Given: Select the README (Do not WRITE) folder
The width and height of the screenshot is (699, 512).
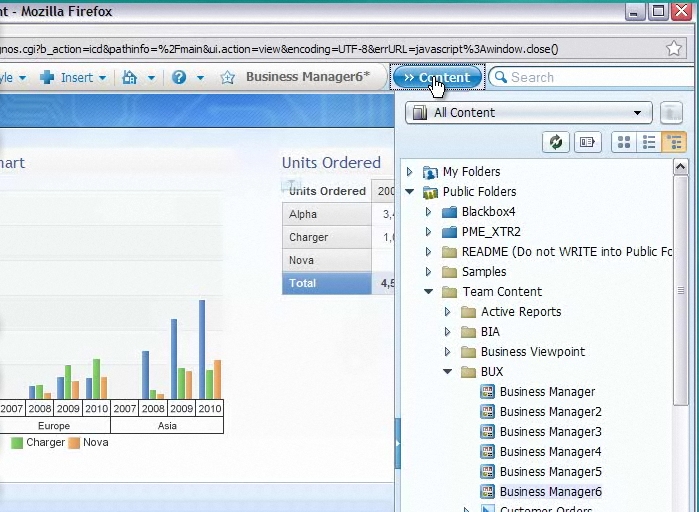Looking at the screenshot, I should 566,252.
